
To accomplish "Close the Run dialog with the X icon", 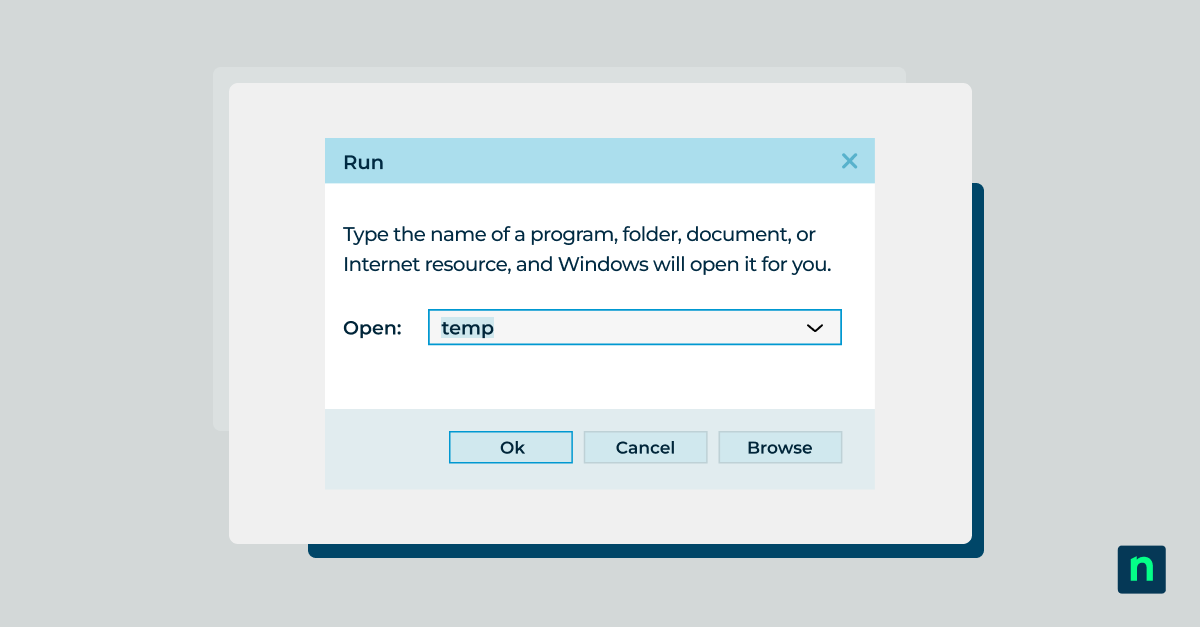I will [849, 161].
